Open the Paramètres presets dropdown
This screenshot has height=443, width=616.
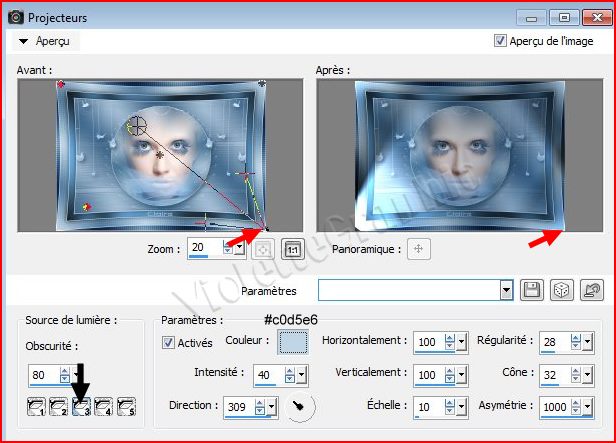pos(506,290)
